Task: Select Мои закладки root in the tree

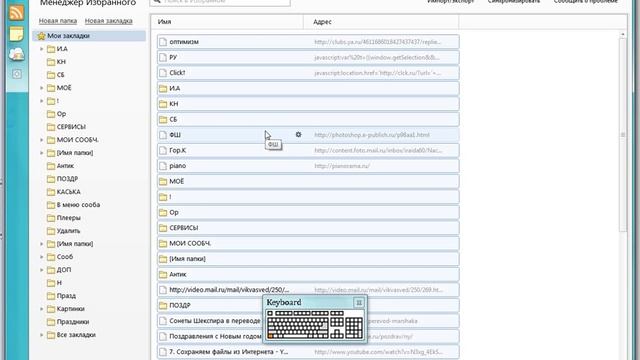Action: pos(89,36)
